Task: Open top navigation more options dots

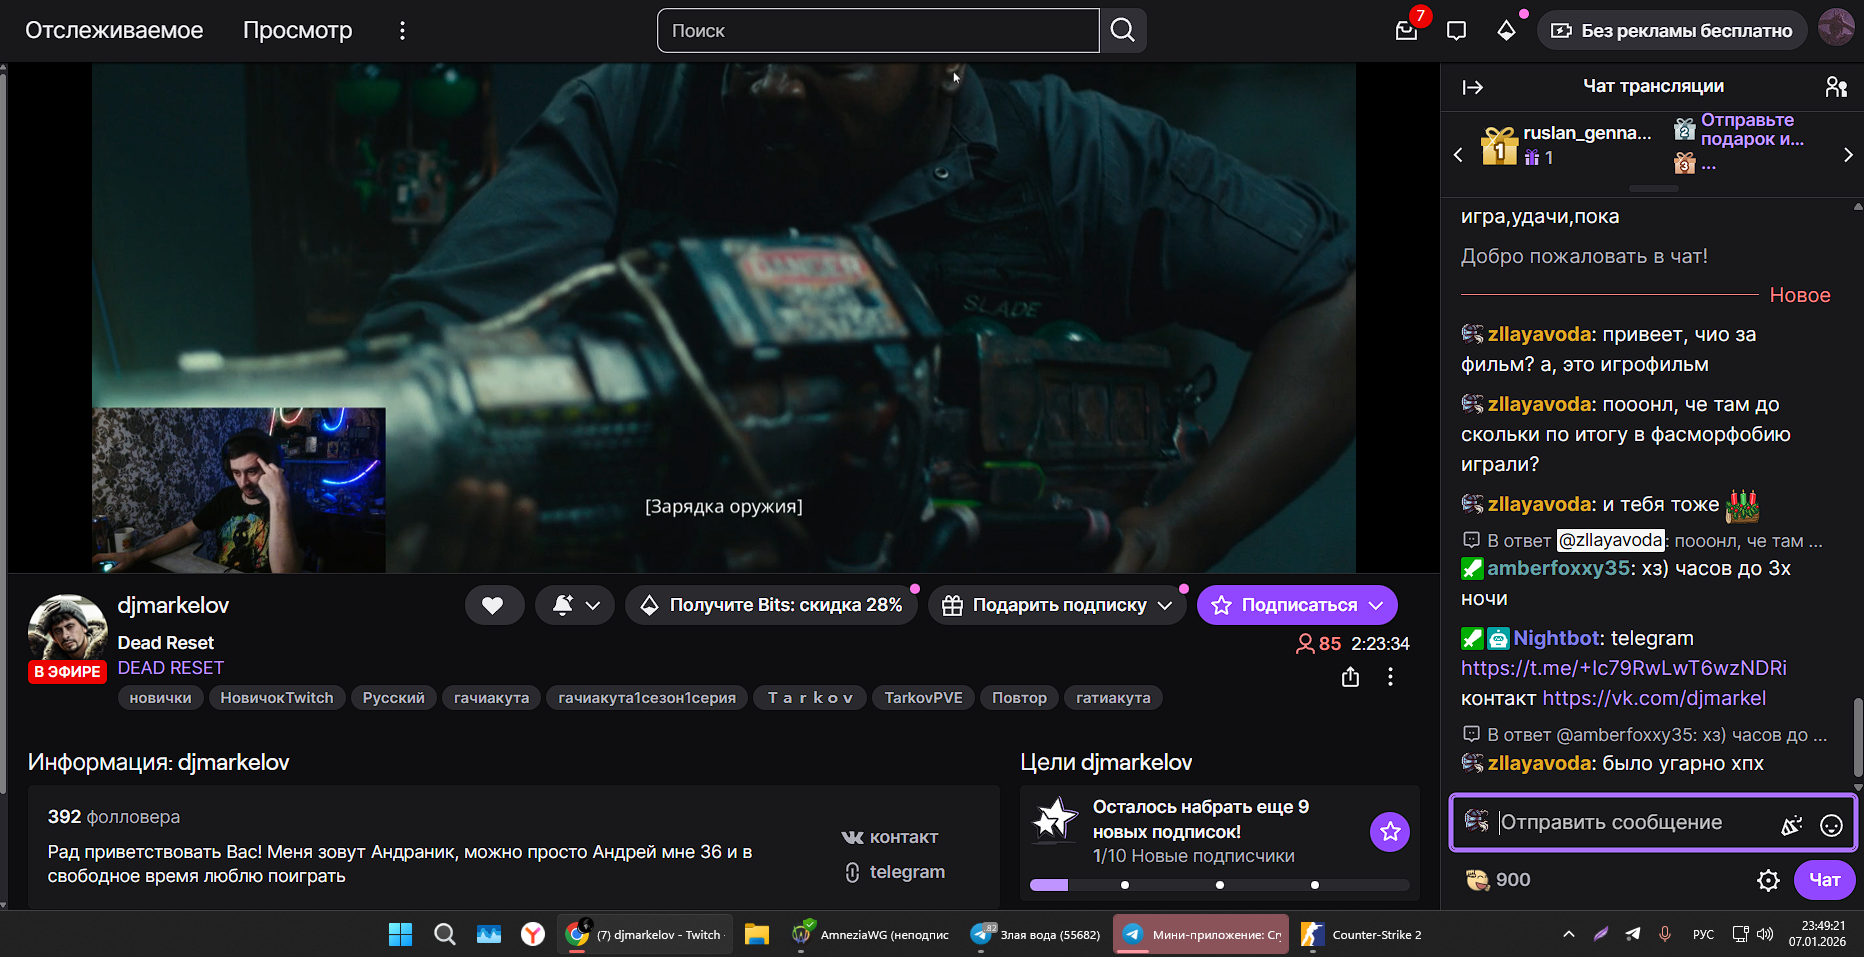Action: click(x=402, y=31)
